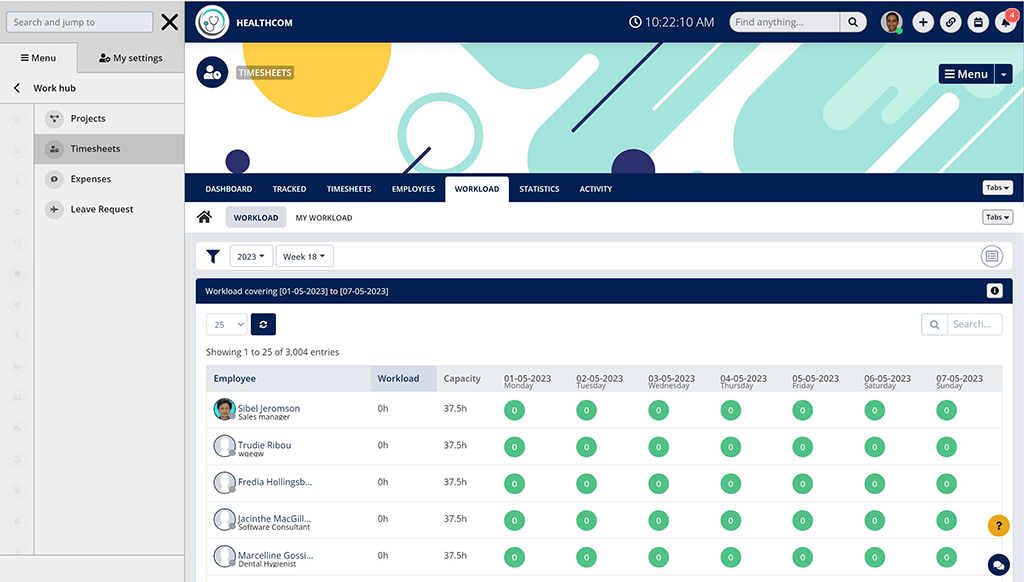This screenshot has width=1024, height=582.
Task: Switch to the Employees tab
Action: click(x=413, y=189)
